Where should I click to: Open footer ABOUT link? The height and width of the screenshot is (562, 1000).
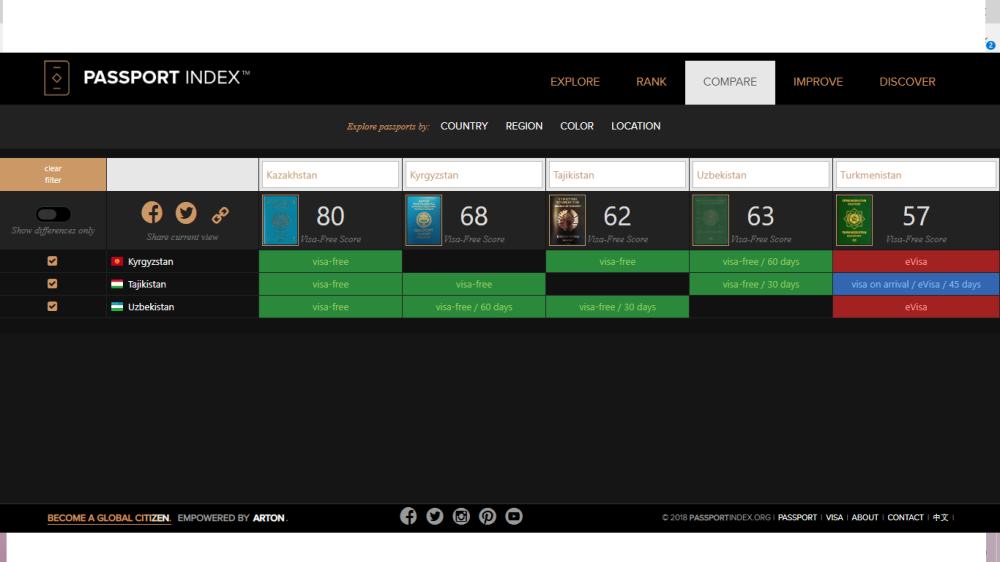click(865, 517)
